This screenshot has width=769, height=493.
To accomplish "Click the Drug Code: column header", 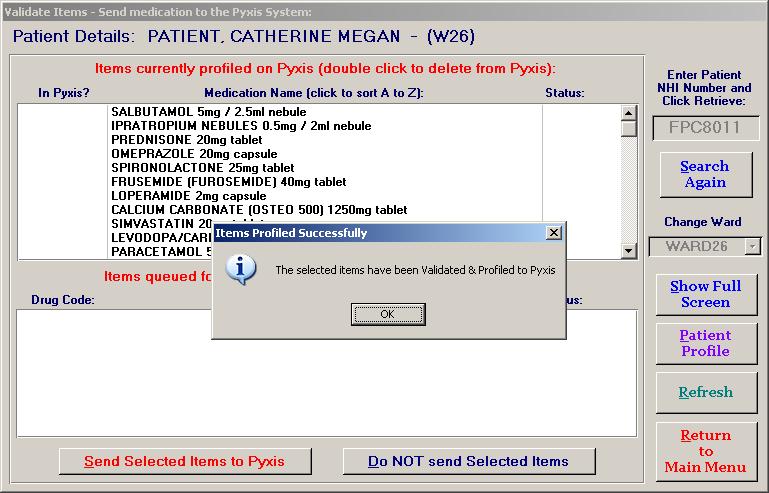I will [63, 300].
